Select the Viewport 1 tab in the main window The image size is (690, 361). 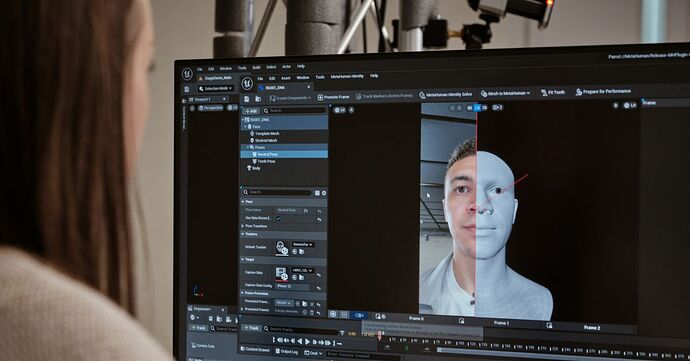click(206, 99)
